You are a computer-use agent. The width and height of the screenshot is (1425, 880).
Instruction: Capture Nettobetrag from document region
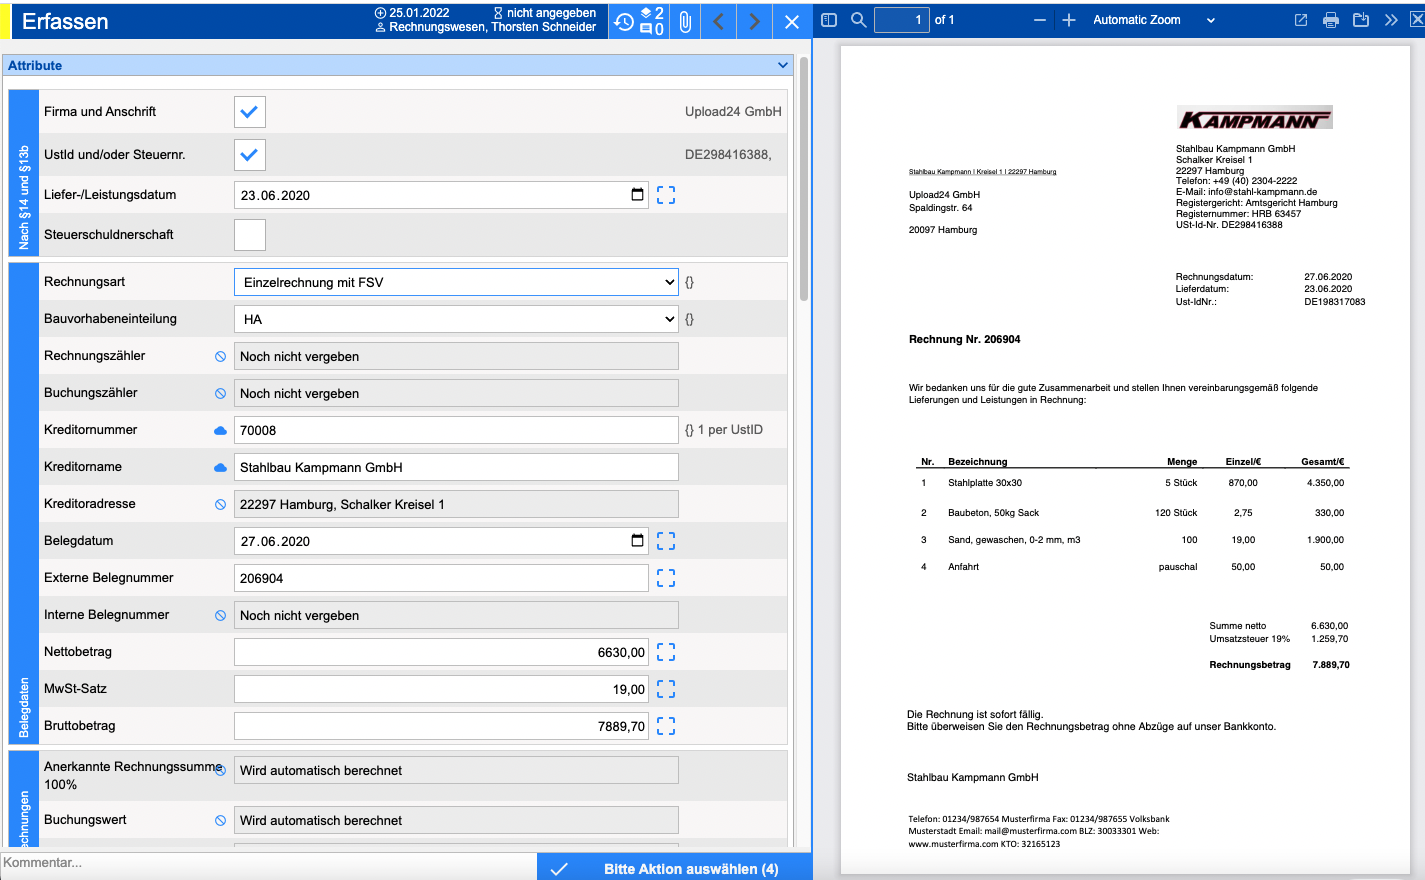[666, 652]
